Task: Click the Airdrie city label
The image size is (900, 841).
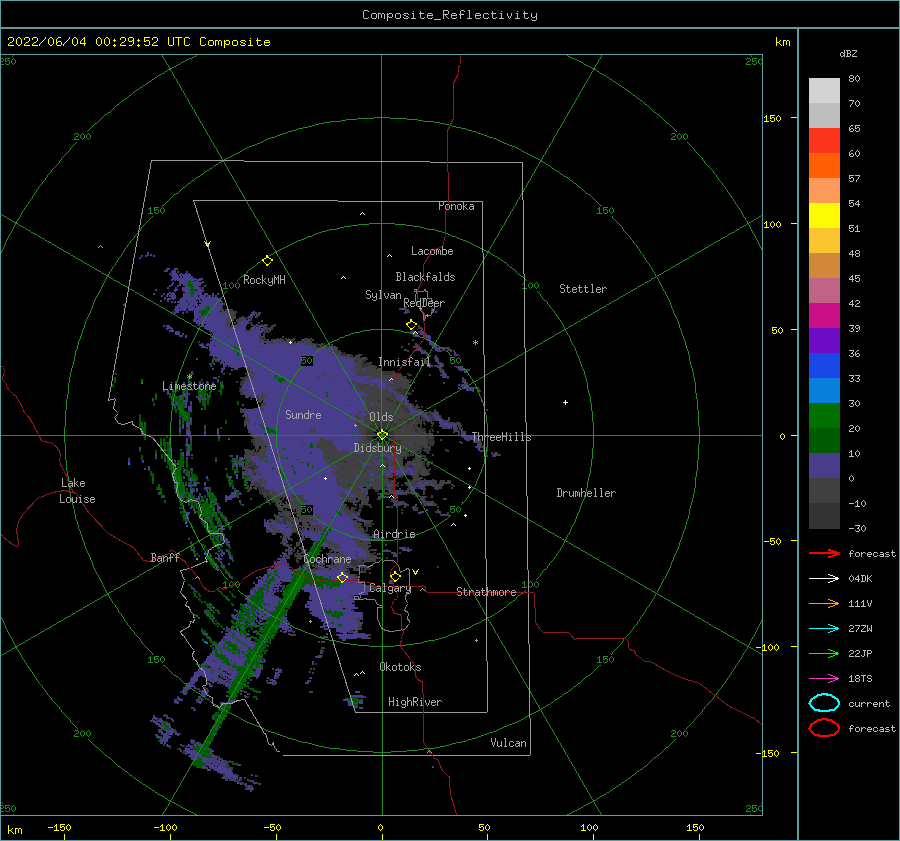Action: pos(394,534)
